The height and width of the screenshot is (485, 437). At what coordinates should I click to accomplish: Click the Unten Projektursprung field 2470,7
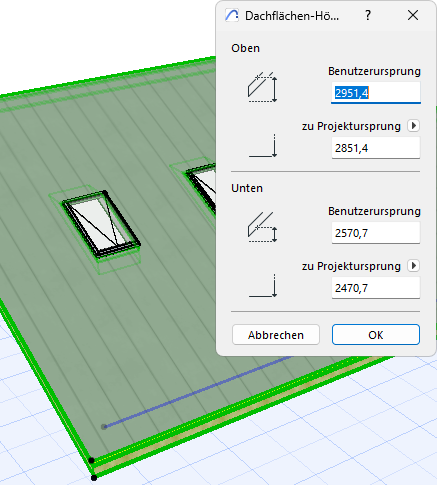click(x=376, y=288)
